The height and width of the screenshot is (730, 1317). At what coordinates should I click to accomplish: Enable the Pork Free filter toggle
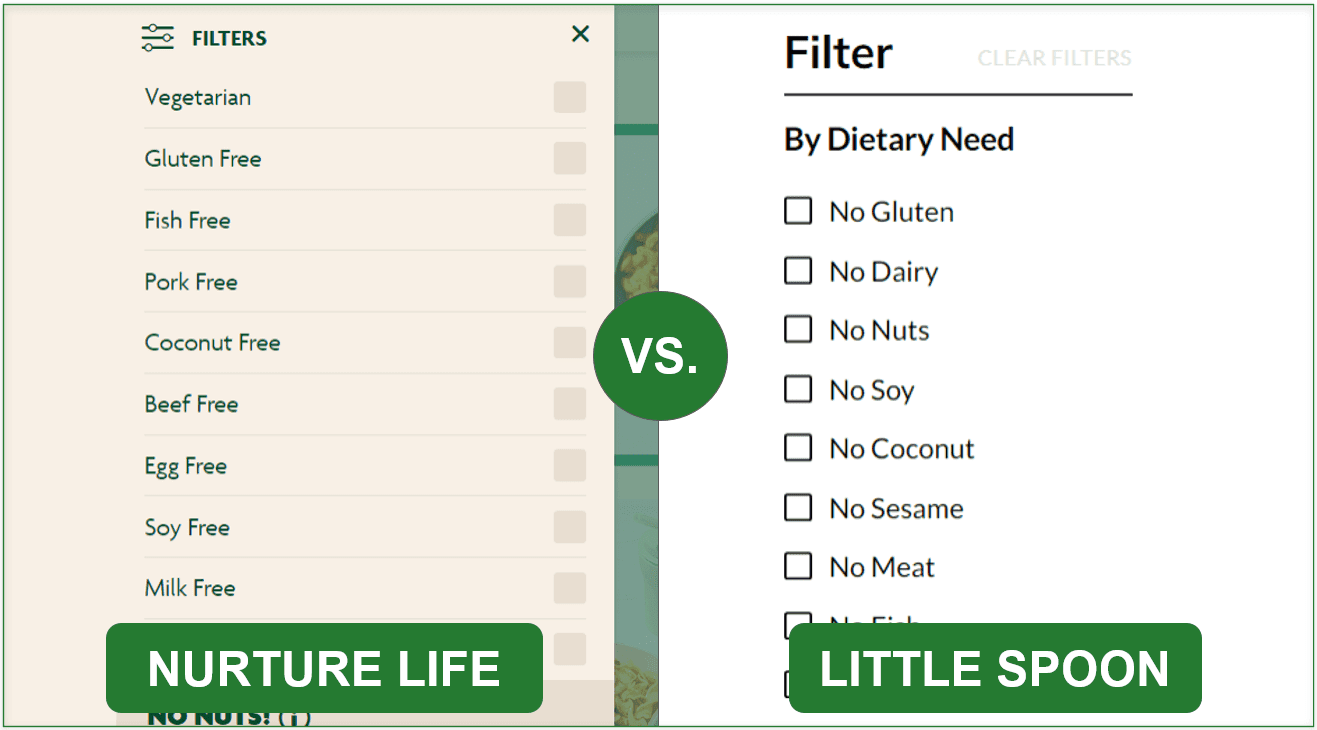(x=569, y=281)
